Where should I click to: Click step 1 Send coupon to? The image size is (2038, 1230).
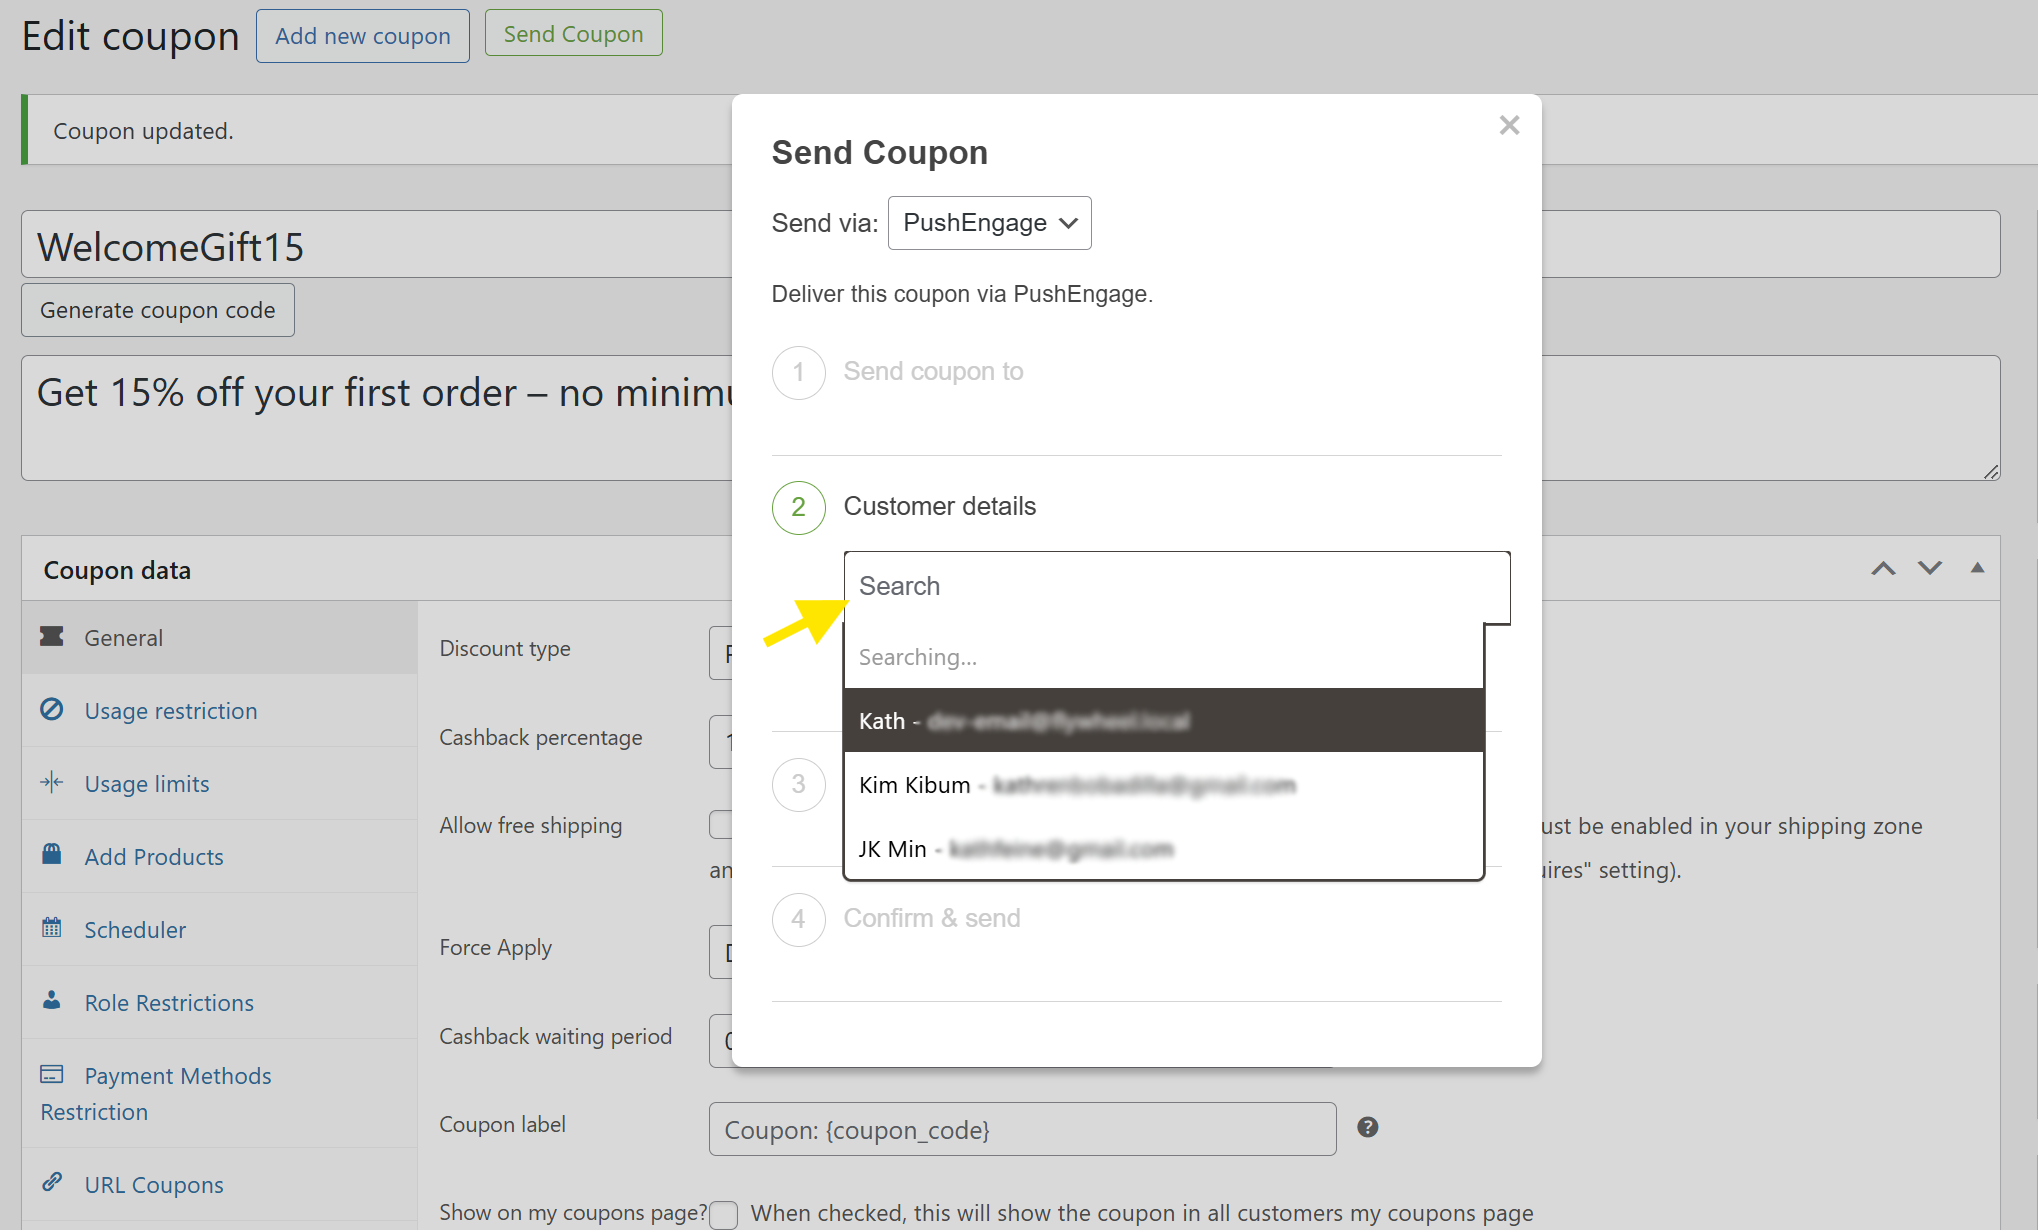pyautogui.click(x=933, y=371)
